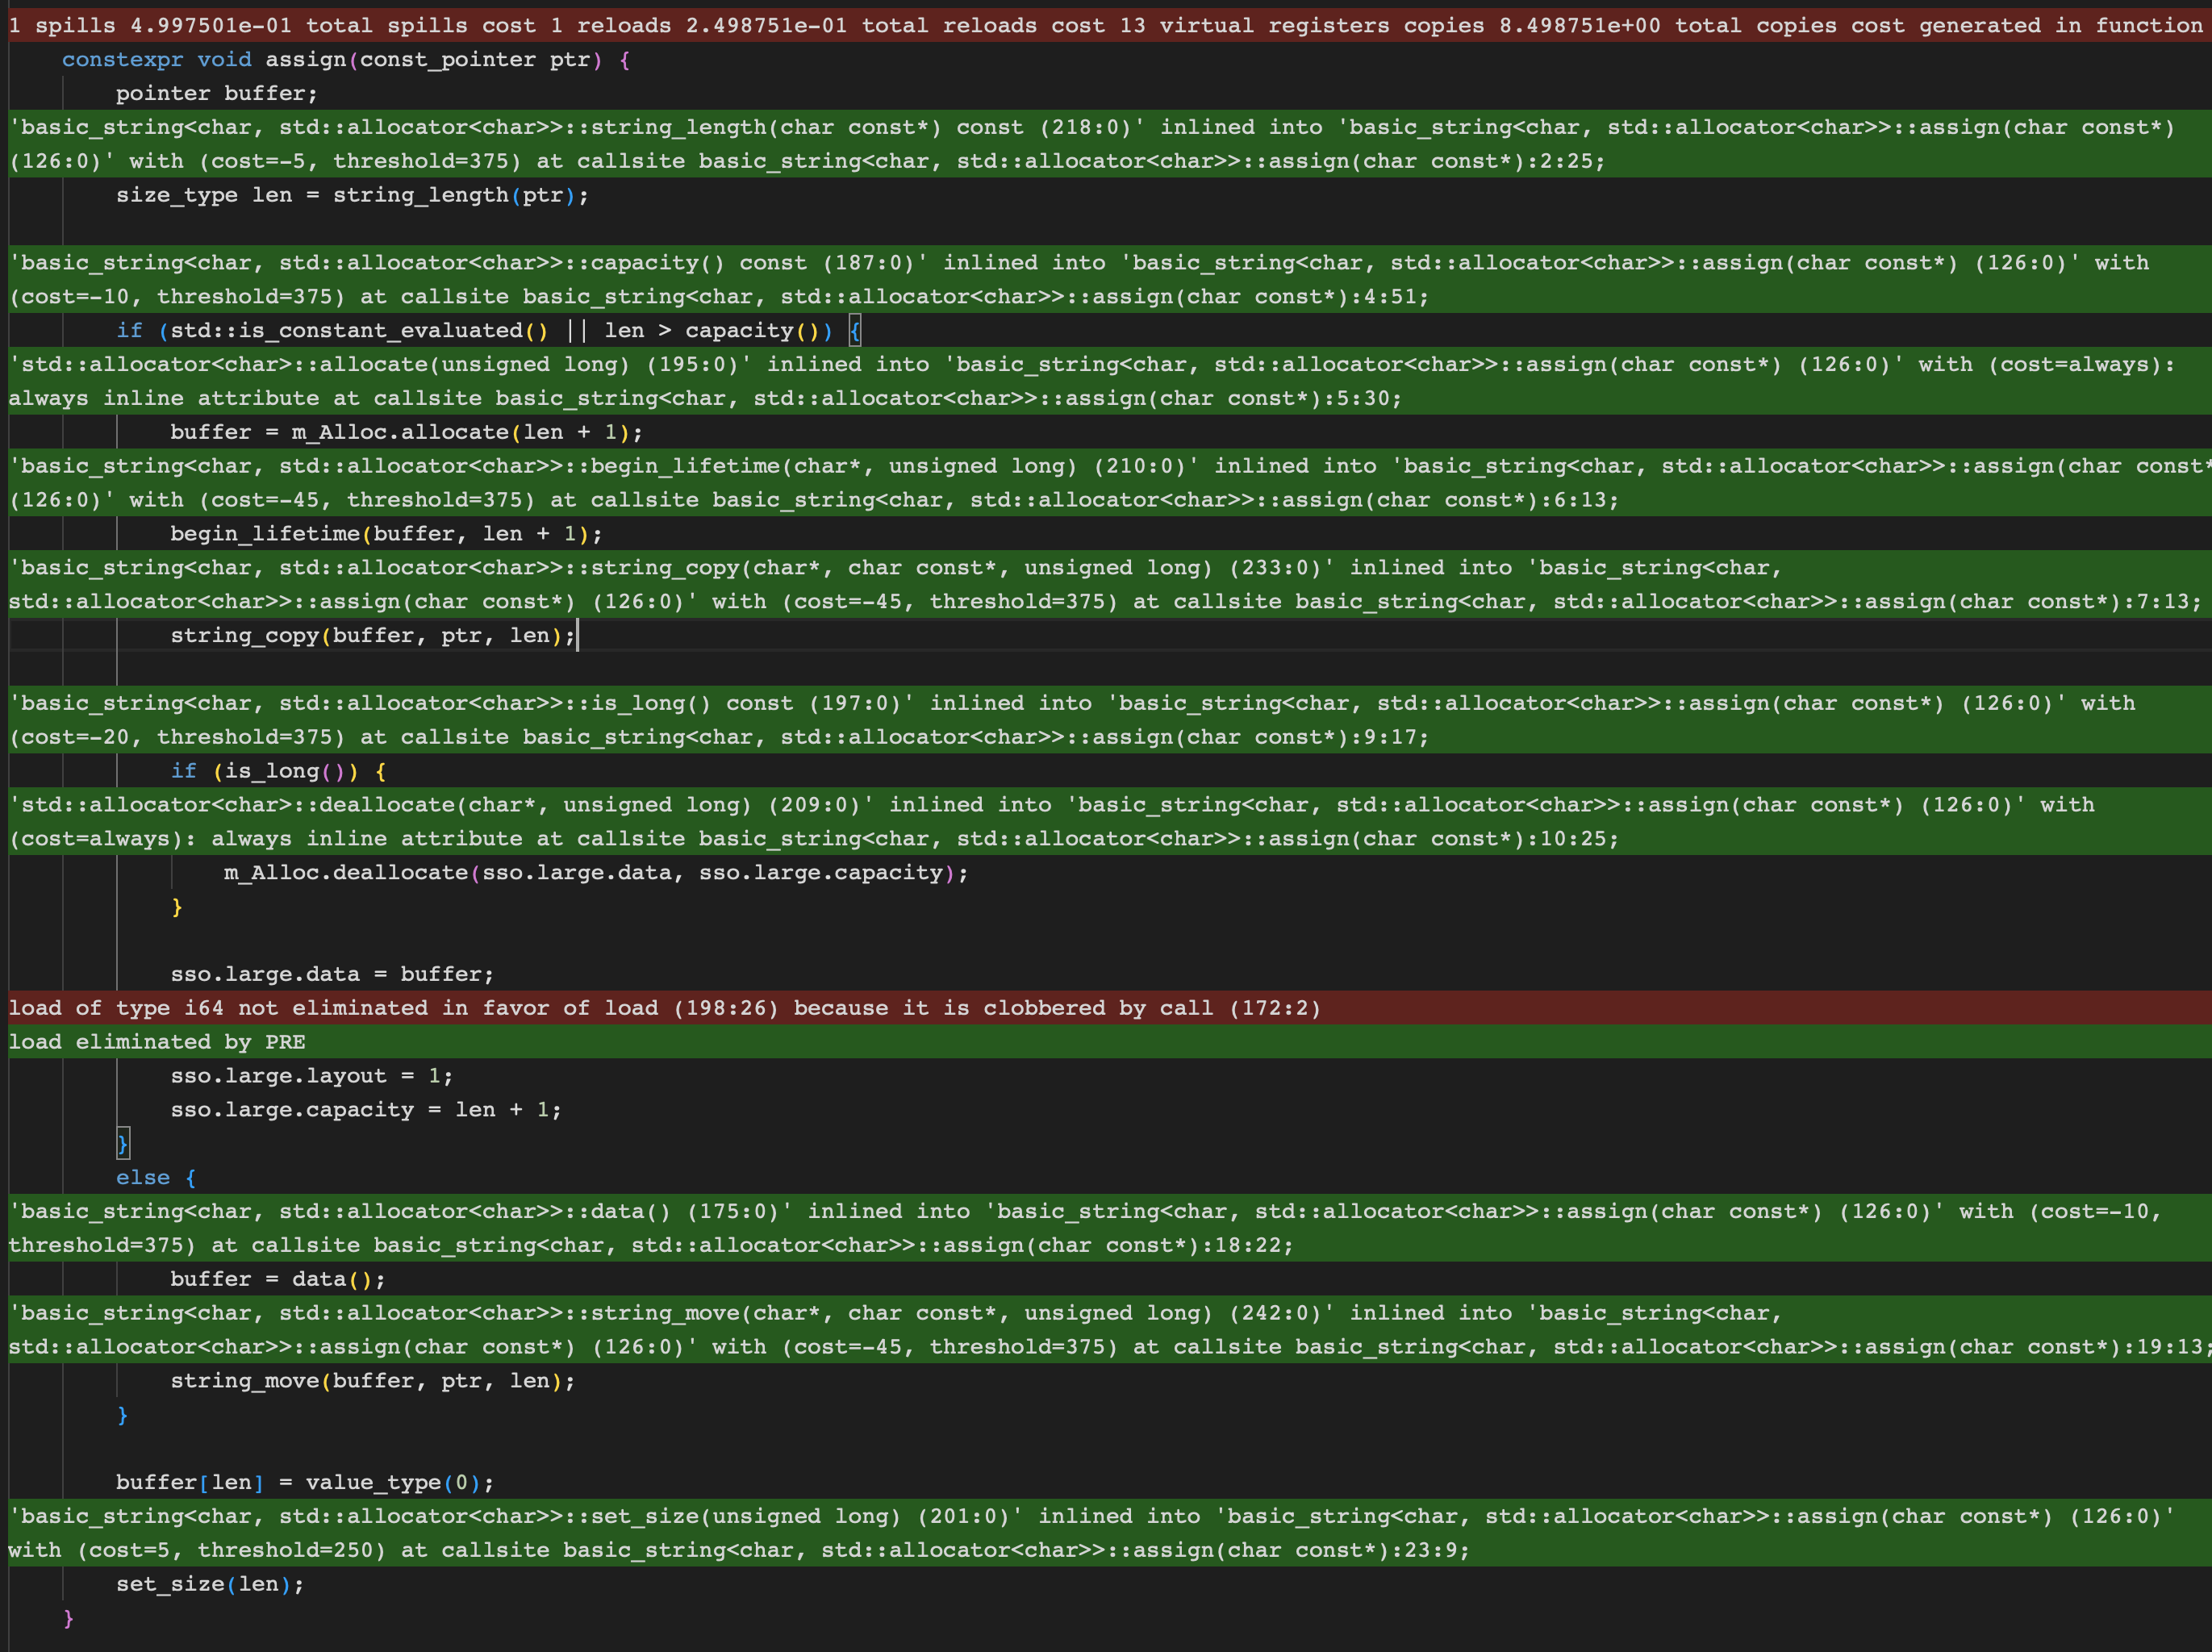Click 'sso.large.capacity = len + 1;' line

(x=366, y=1110)
